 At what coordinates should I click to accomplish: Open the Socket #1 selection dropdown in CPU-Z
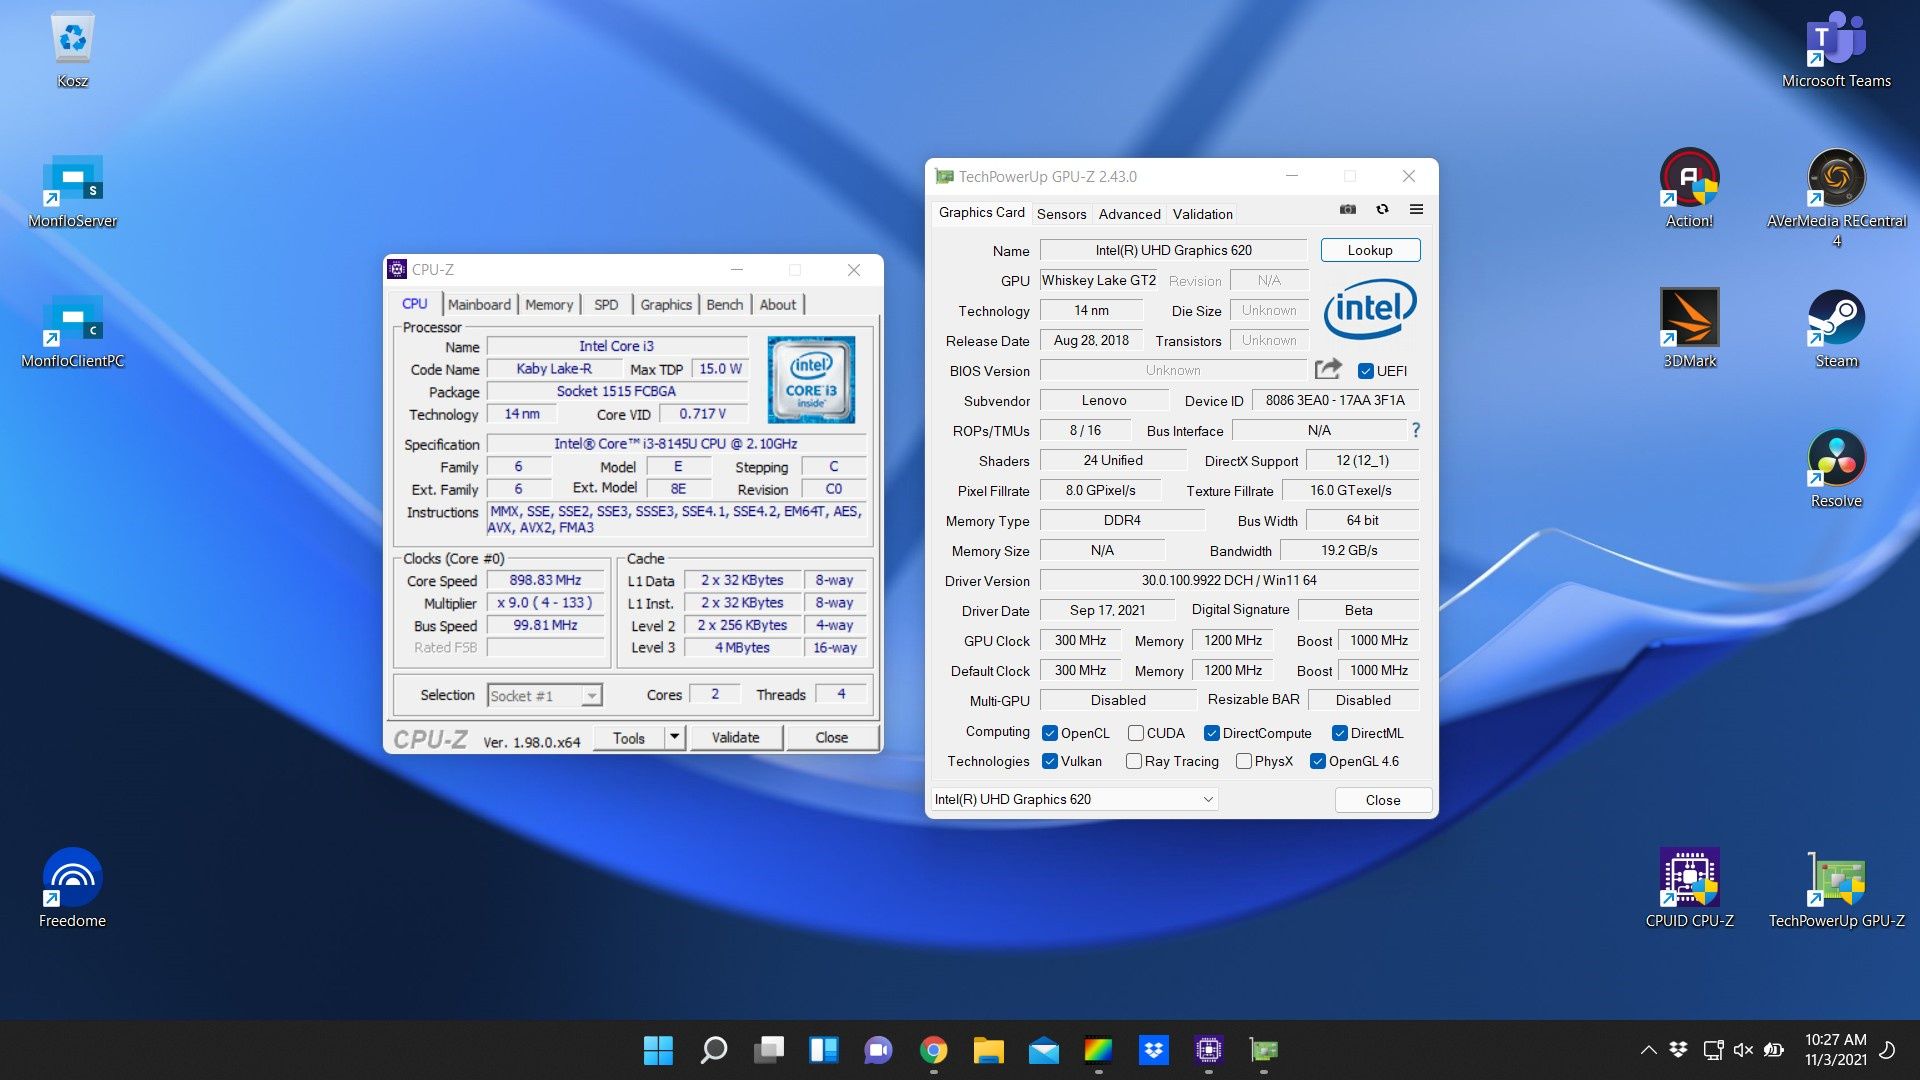[544, 695]
